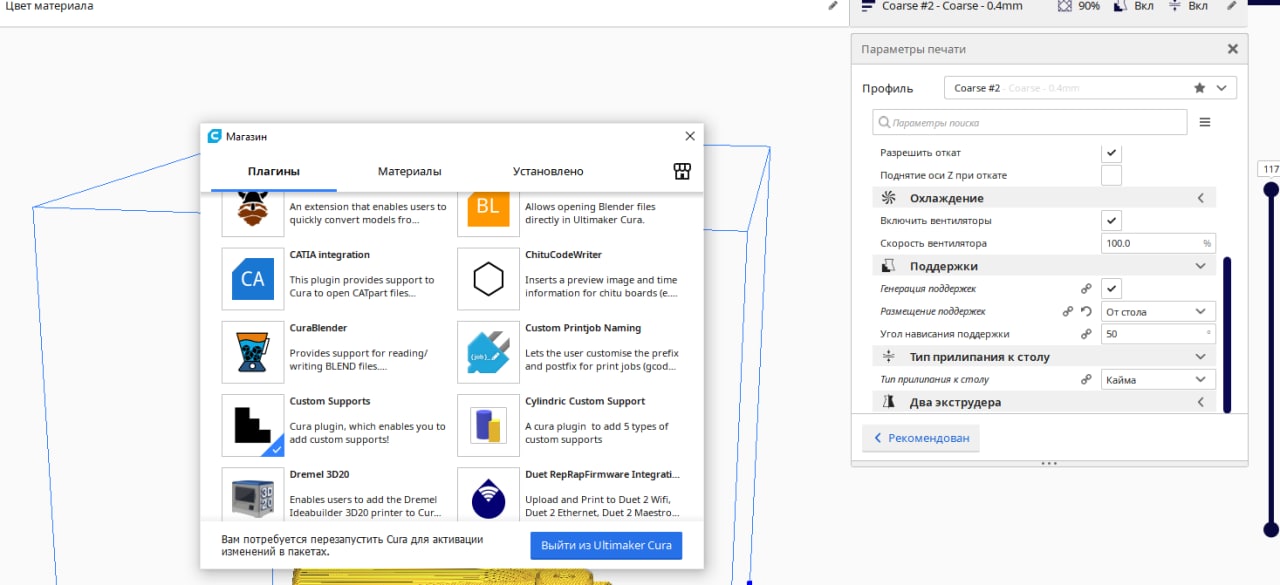The height and width of the screenshot is (585, 1280).
Task: Click the link icon for Генерация поддержек
Action: pos(1086,289)
